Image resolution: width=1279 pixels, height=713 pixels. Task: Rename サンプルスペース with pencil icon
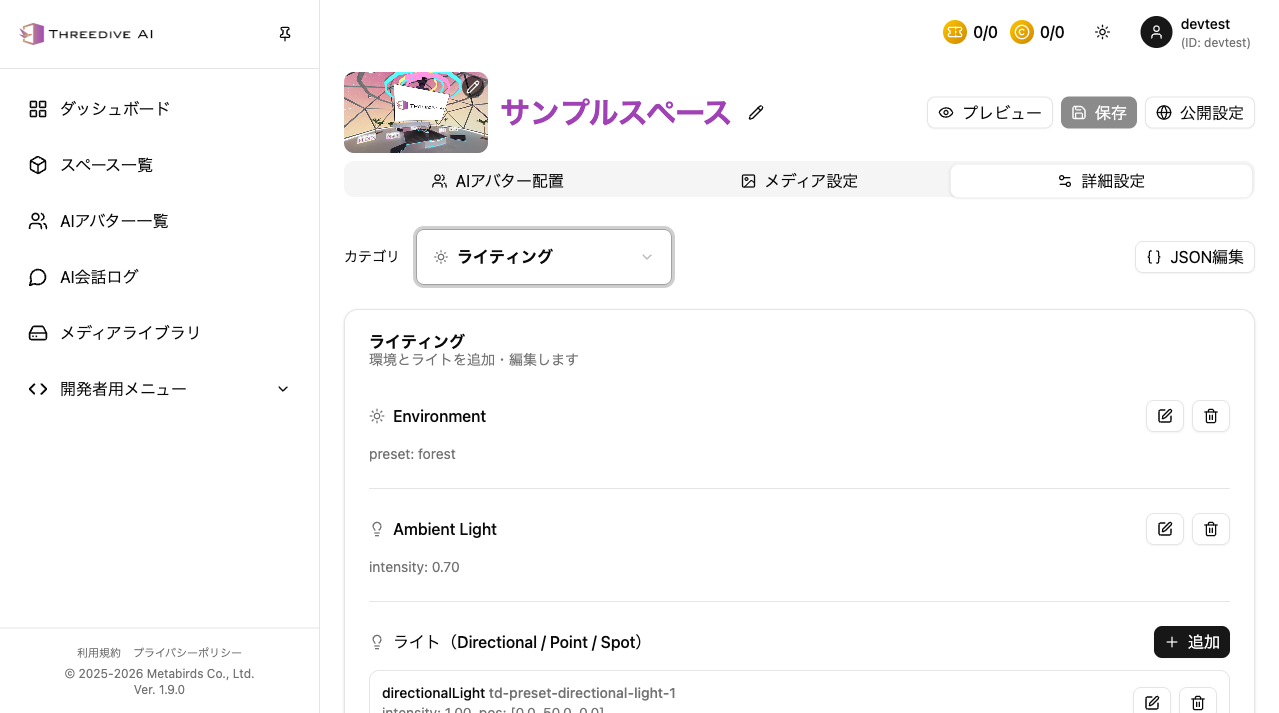pyautogui.click(x=756, y=113)
